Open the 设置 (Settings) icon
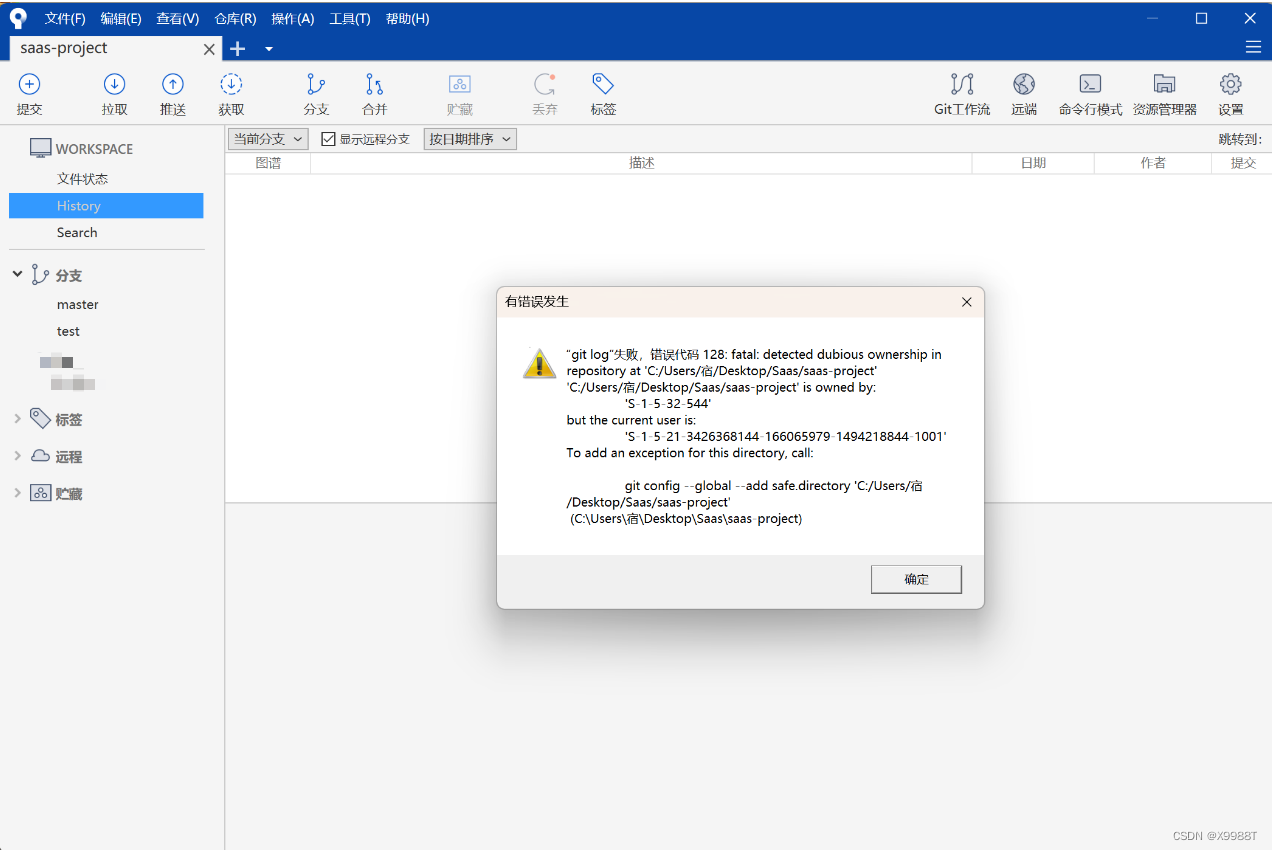Screen dimensions: 1272x850 point(1229,93)
